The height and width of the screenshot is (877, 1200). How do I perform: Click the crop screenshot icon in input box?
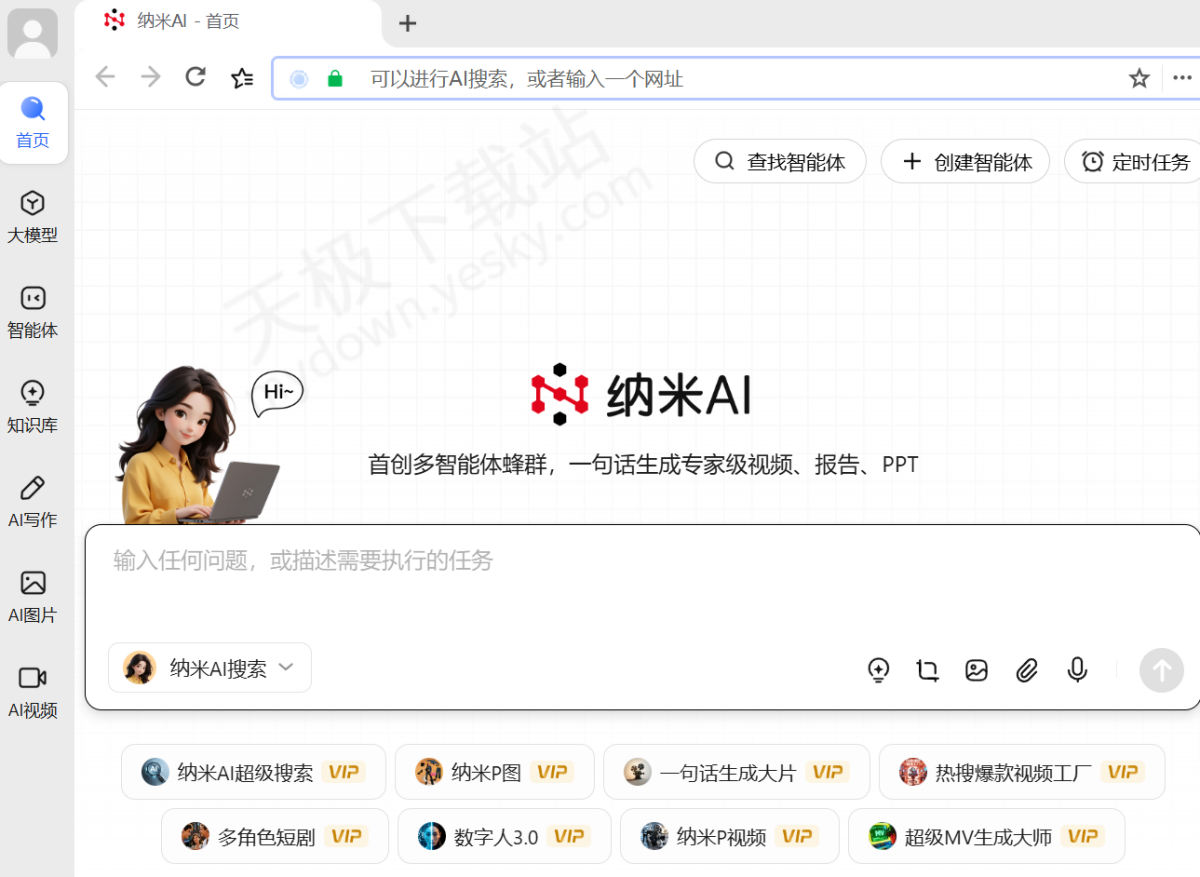click(x=928, y=670)
